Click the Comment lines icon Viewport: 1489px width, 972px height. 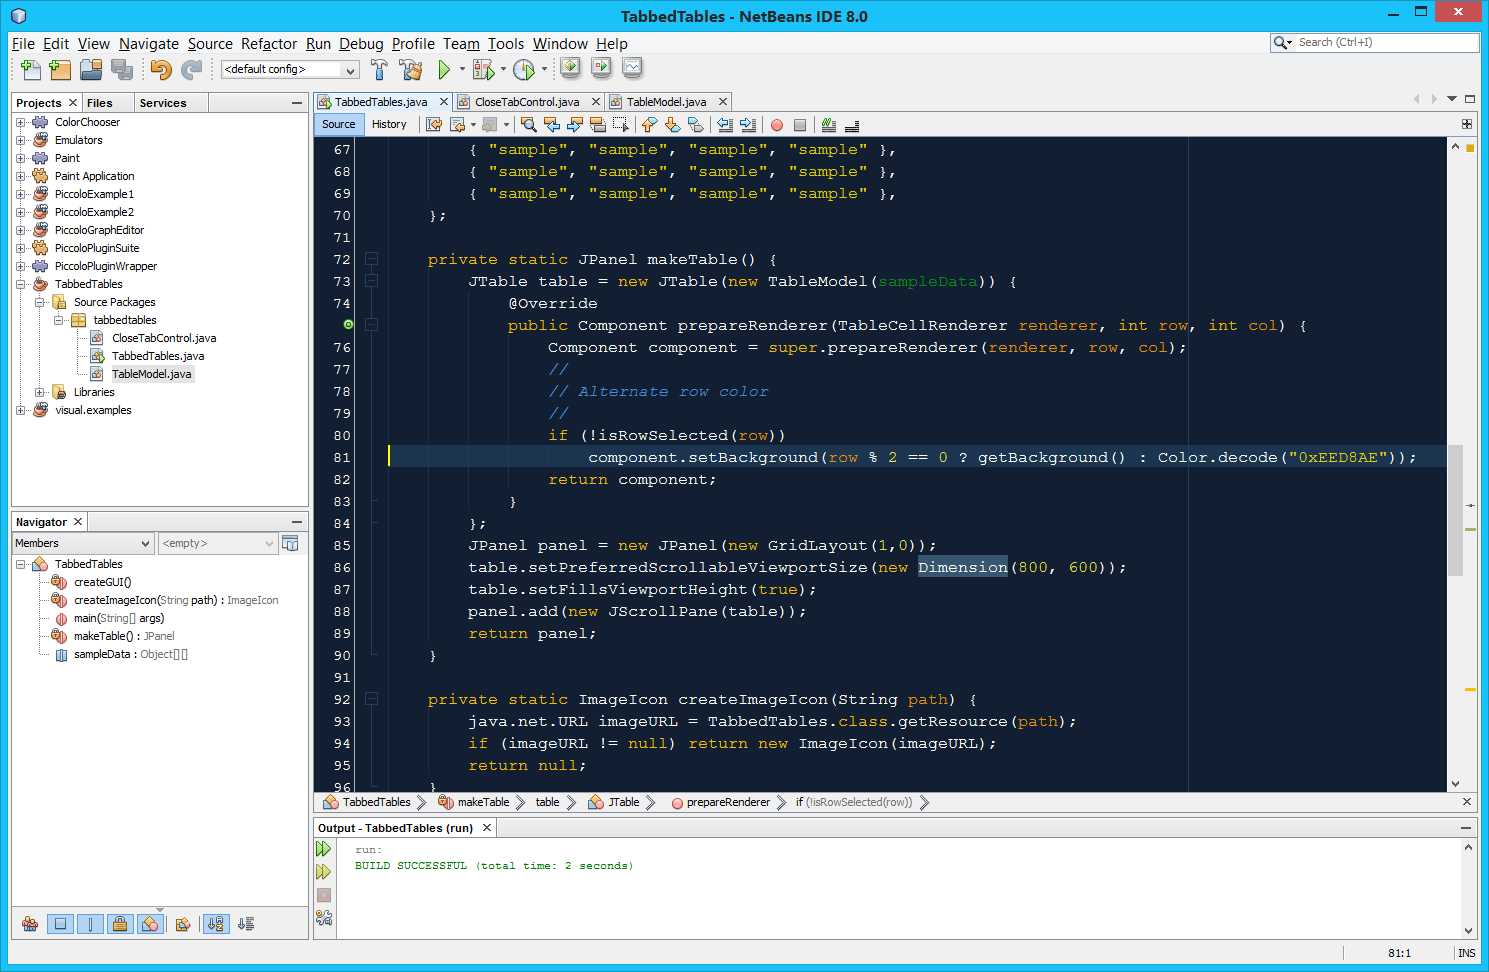pyautogui.click(x=829, y=124)
